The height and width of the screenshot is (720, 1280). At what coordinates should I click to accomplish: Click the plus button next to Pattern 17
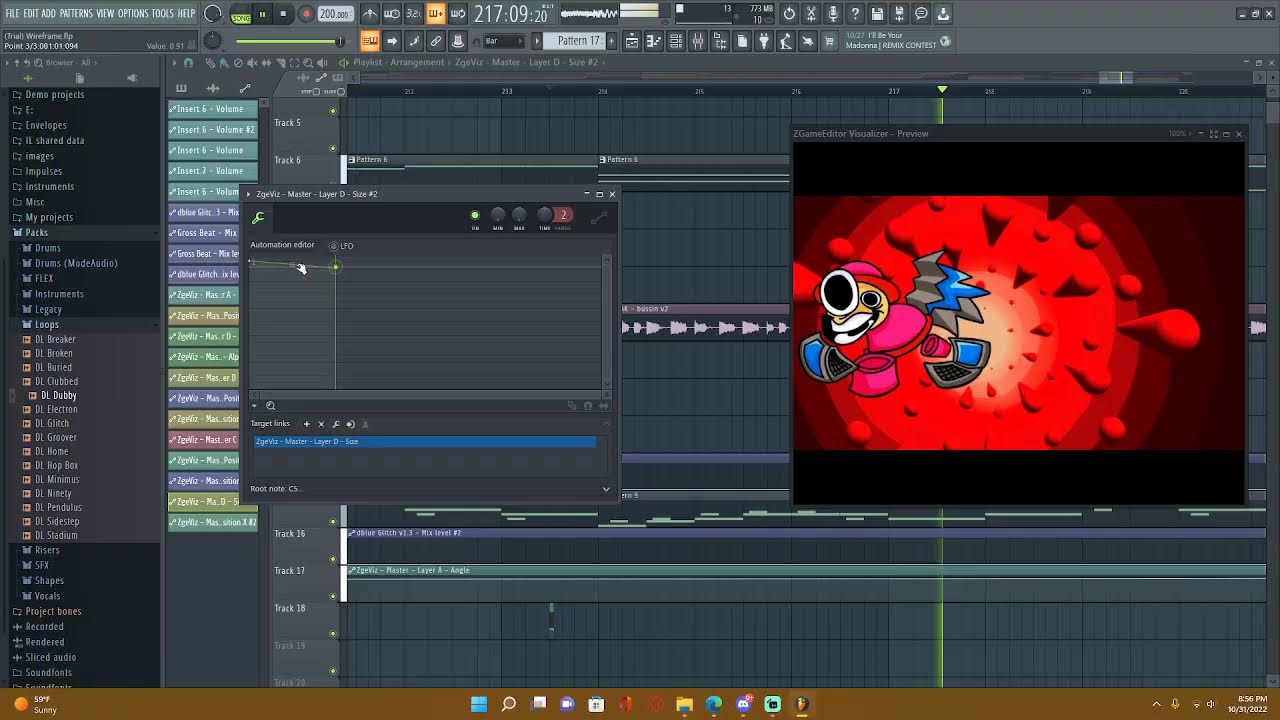[610, 41]
